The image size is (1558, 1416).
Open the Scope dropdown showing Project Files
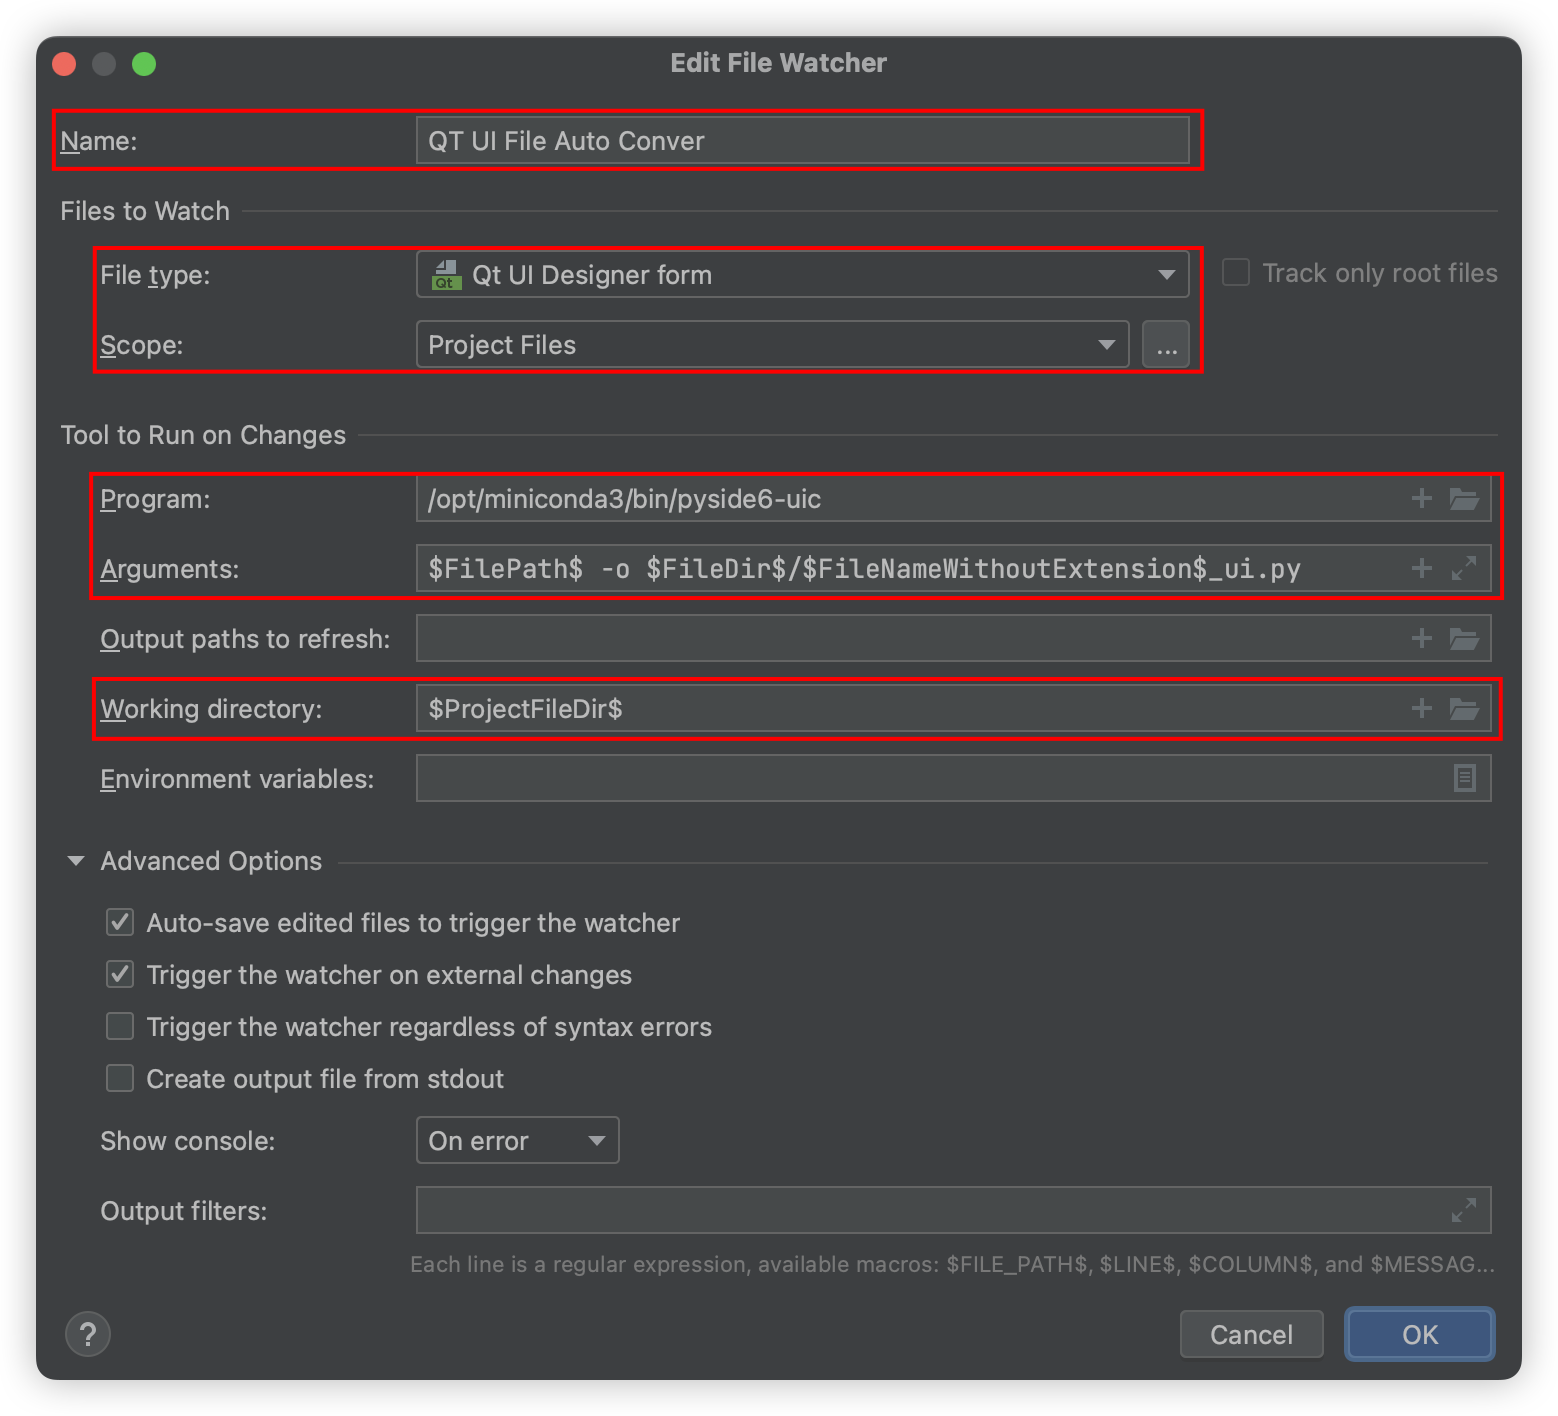click(x=772, y=345)
